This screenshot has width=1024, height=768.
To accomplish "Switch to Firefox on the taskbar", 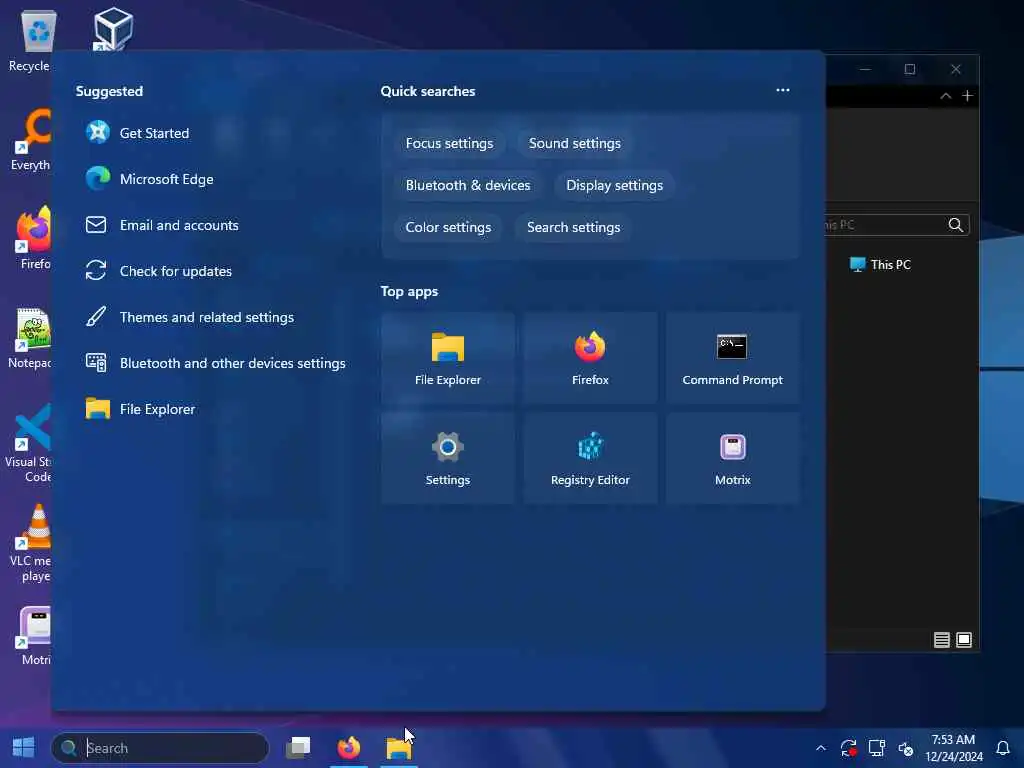I will pos(349,747).
